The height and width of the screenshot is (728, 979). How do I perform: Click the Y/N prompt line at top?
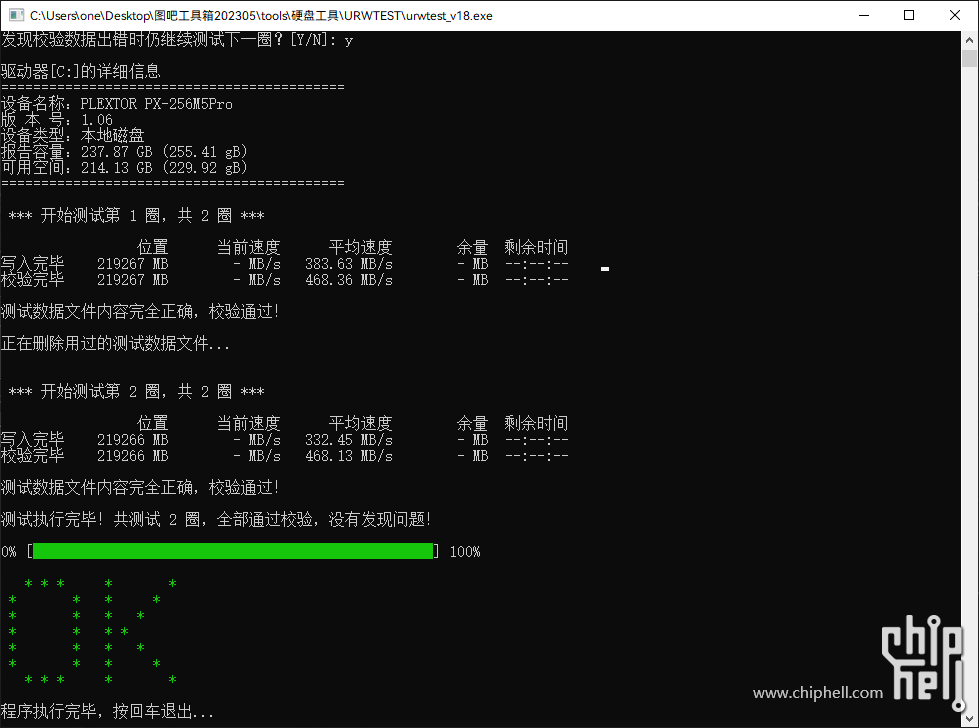point(177,40)
